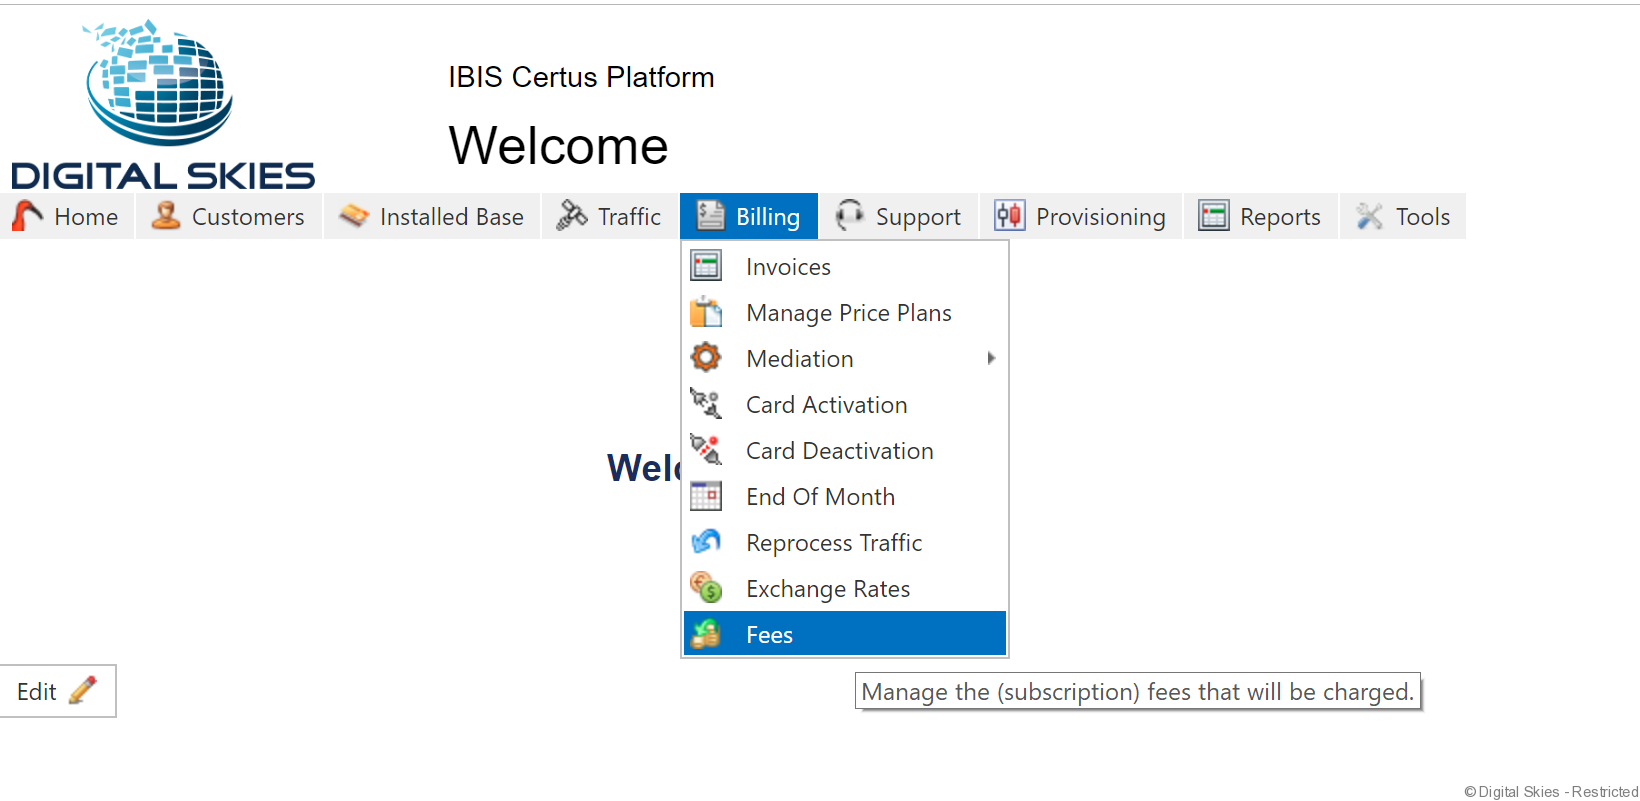Viewport: 1640px width, 801px height.
Task: Expand the Mediation submenu arrow
Action: click(991, 358)
